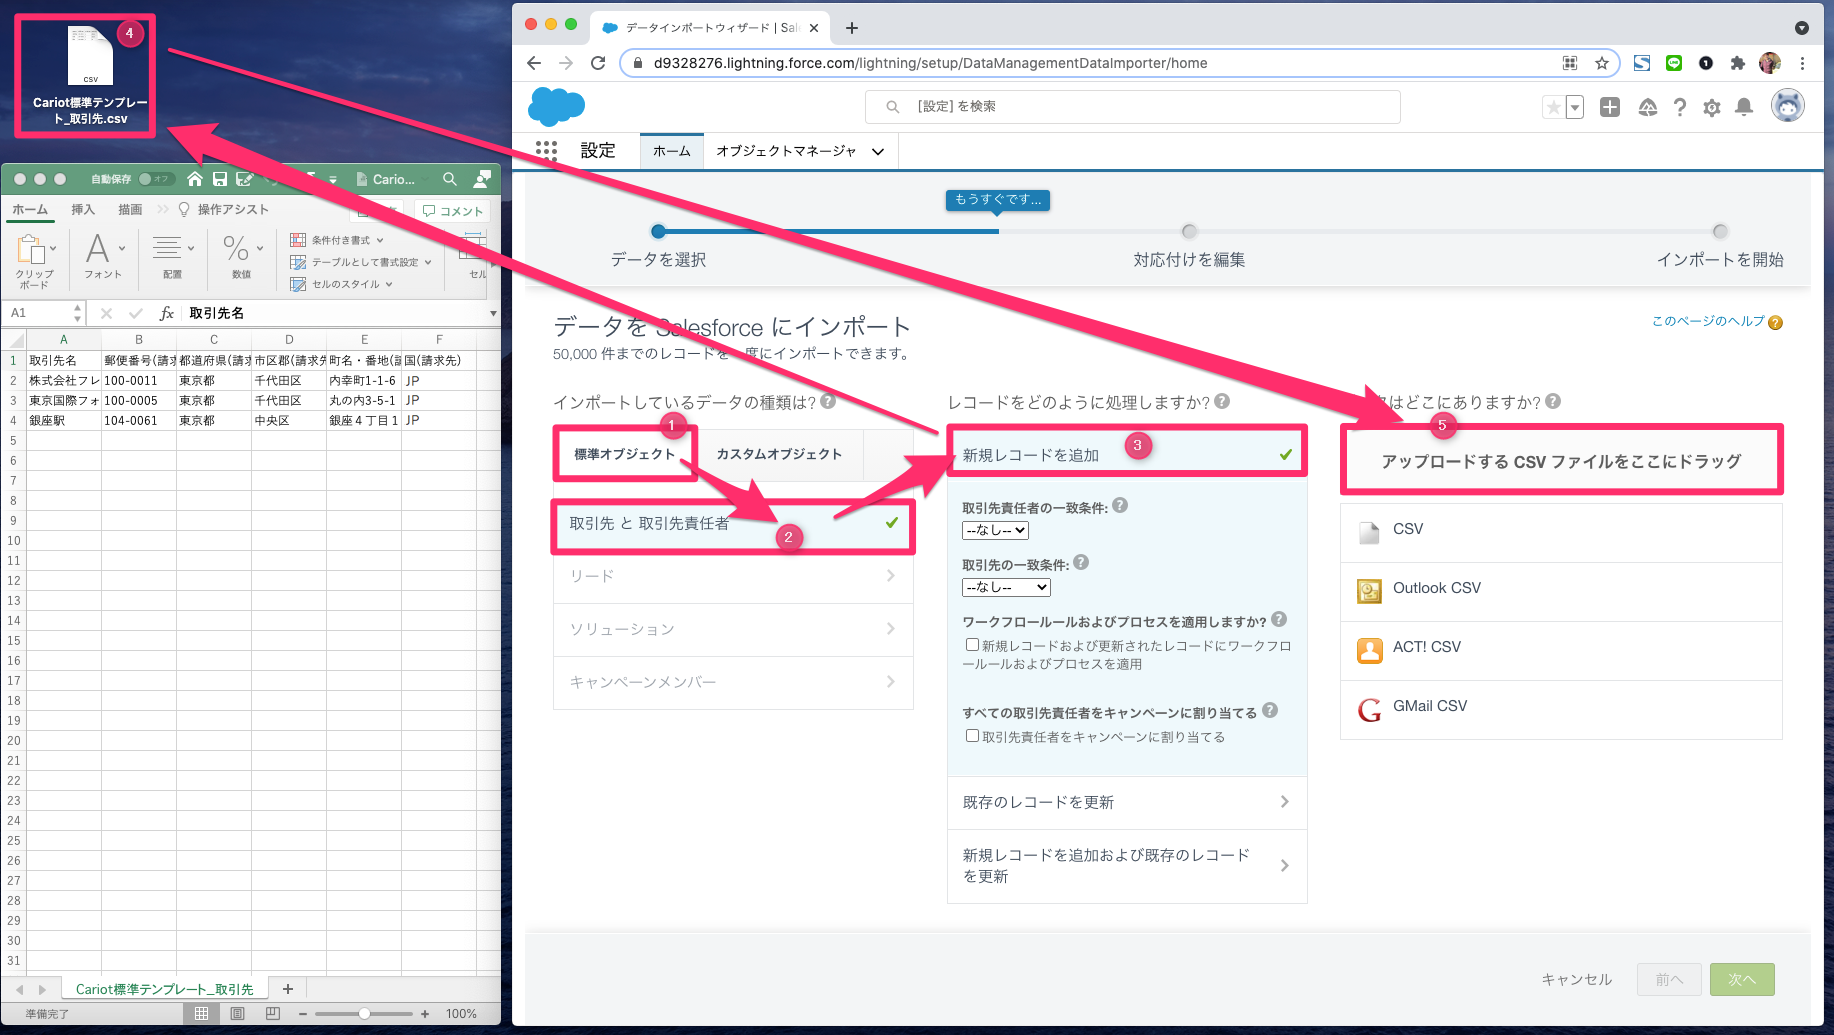1834x1035 pixels.
Task: Click the Excel share person icon
Action: point(482,179)
